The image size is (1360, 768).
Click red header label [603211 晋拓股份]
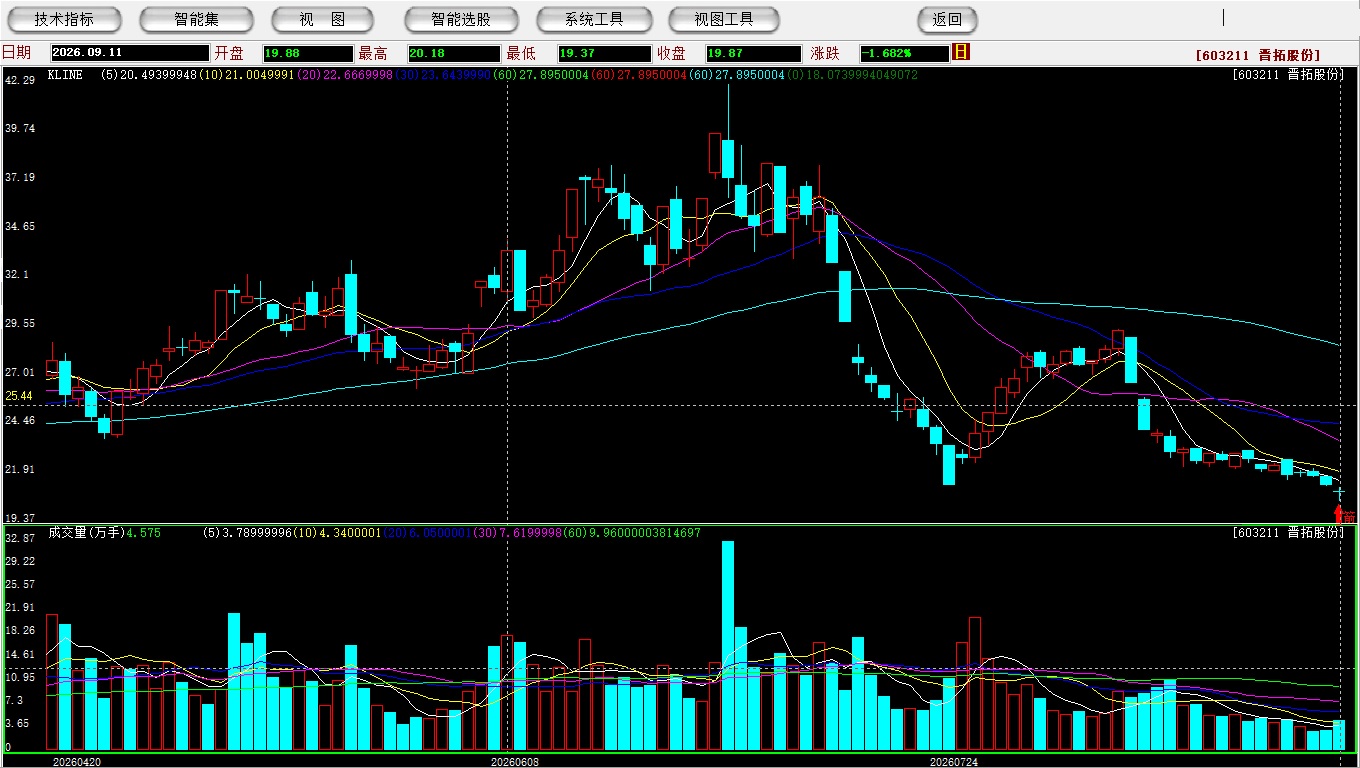[x=1258, y=55]
